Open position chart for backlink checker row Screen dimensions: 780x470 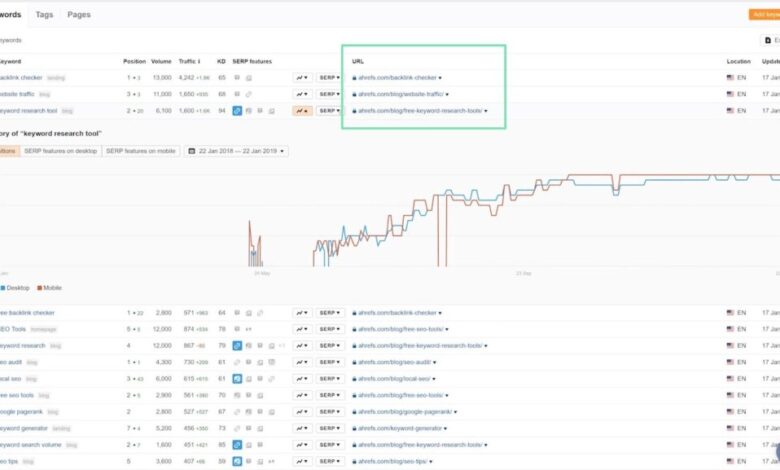point(302,78)
